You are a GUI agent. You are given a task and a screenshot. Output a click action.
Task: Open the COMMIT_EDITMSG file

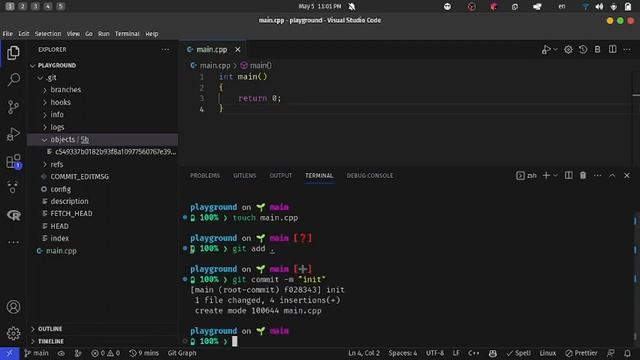(x=80, y=177)
